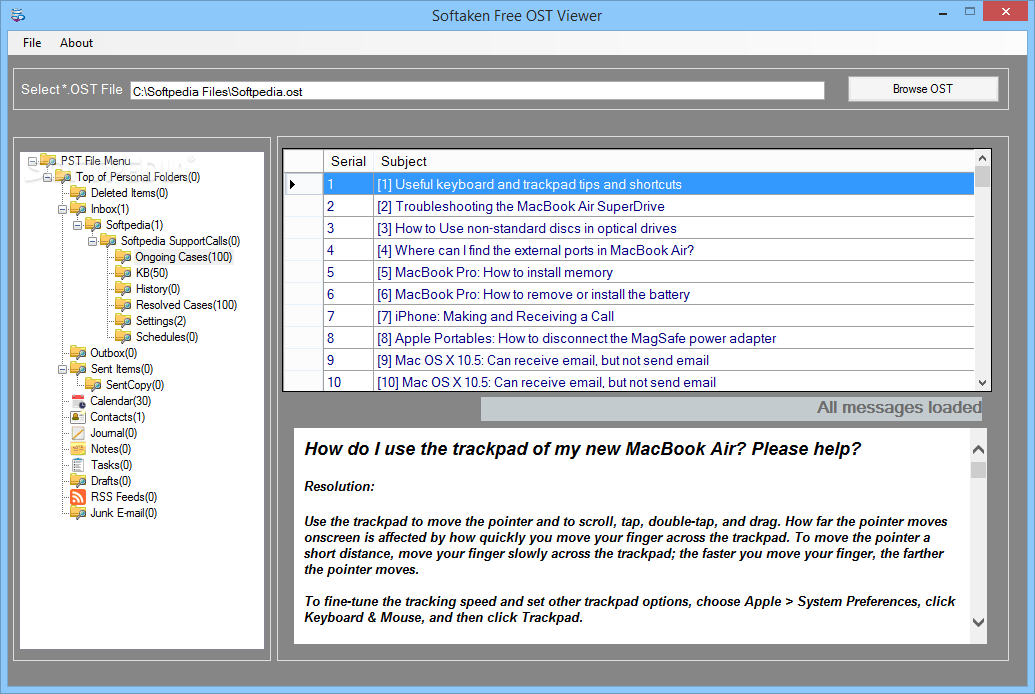Click the Softpedia(1) folder icon
Viewport: 1035px width, 694px height.
tap(93, 225)
